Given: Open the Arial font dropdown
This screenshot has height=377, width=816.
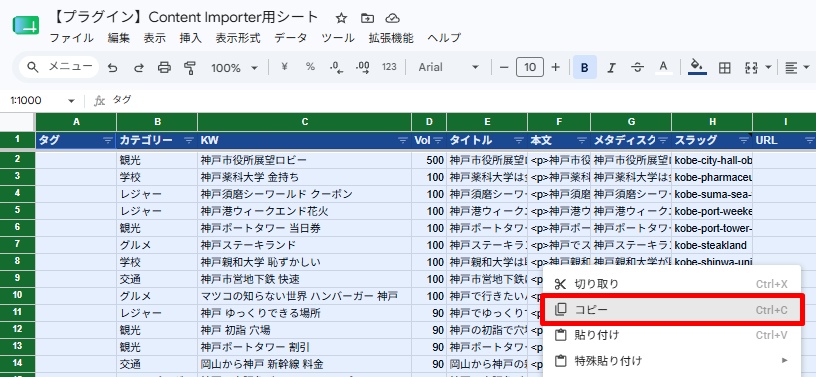Looking at the screenshot, I should pyautogui.click(x=449, y=67).
